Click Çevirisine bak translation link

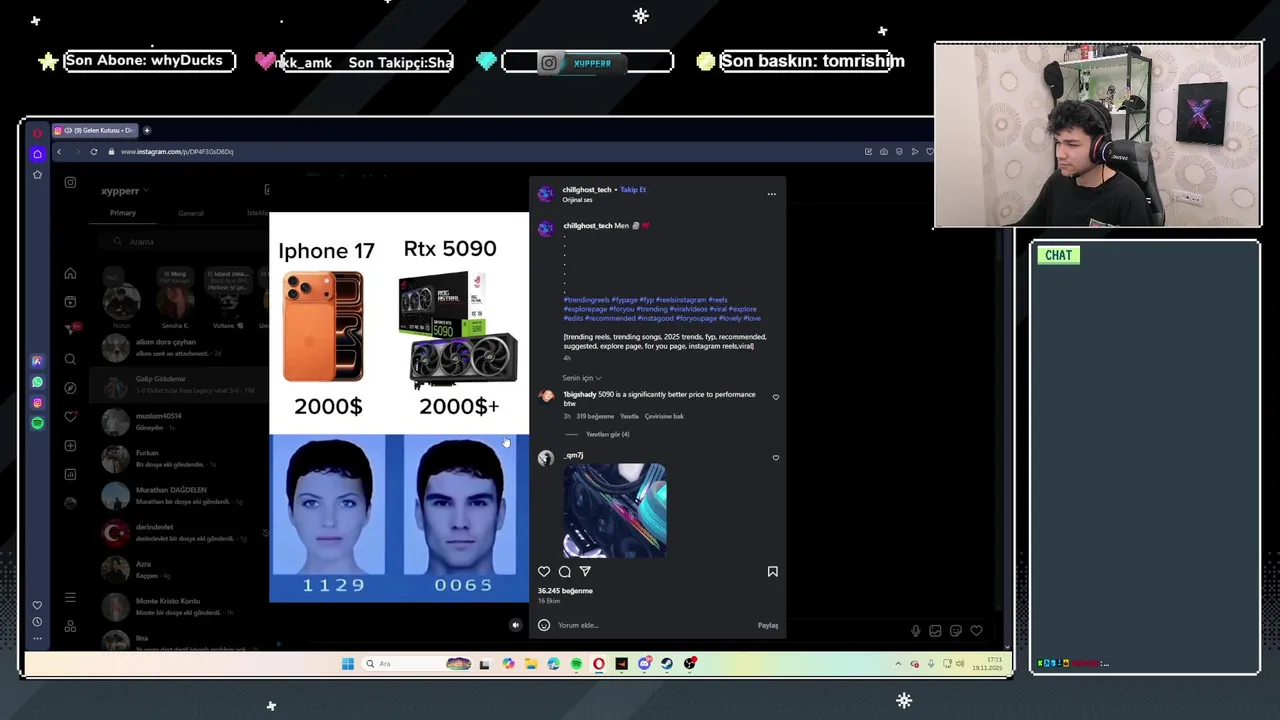pos(664,416)
